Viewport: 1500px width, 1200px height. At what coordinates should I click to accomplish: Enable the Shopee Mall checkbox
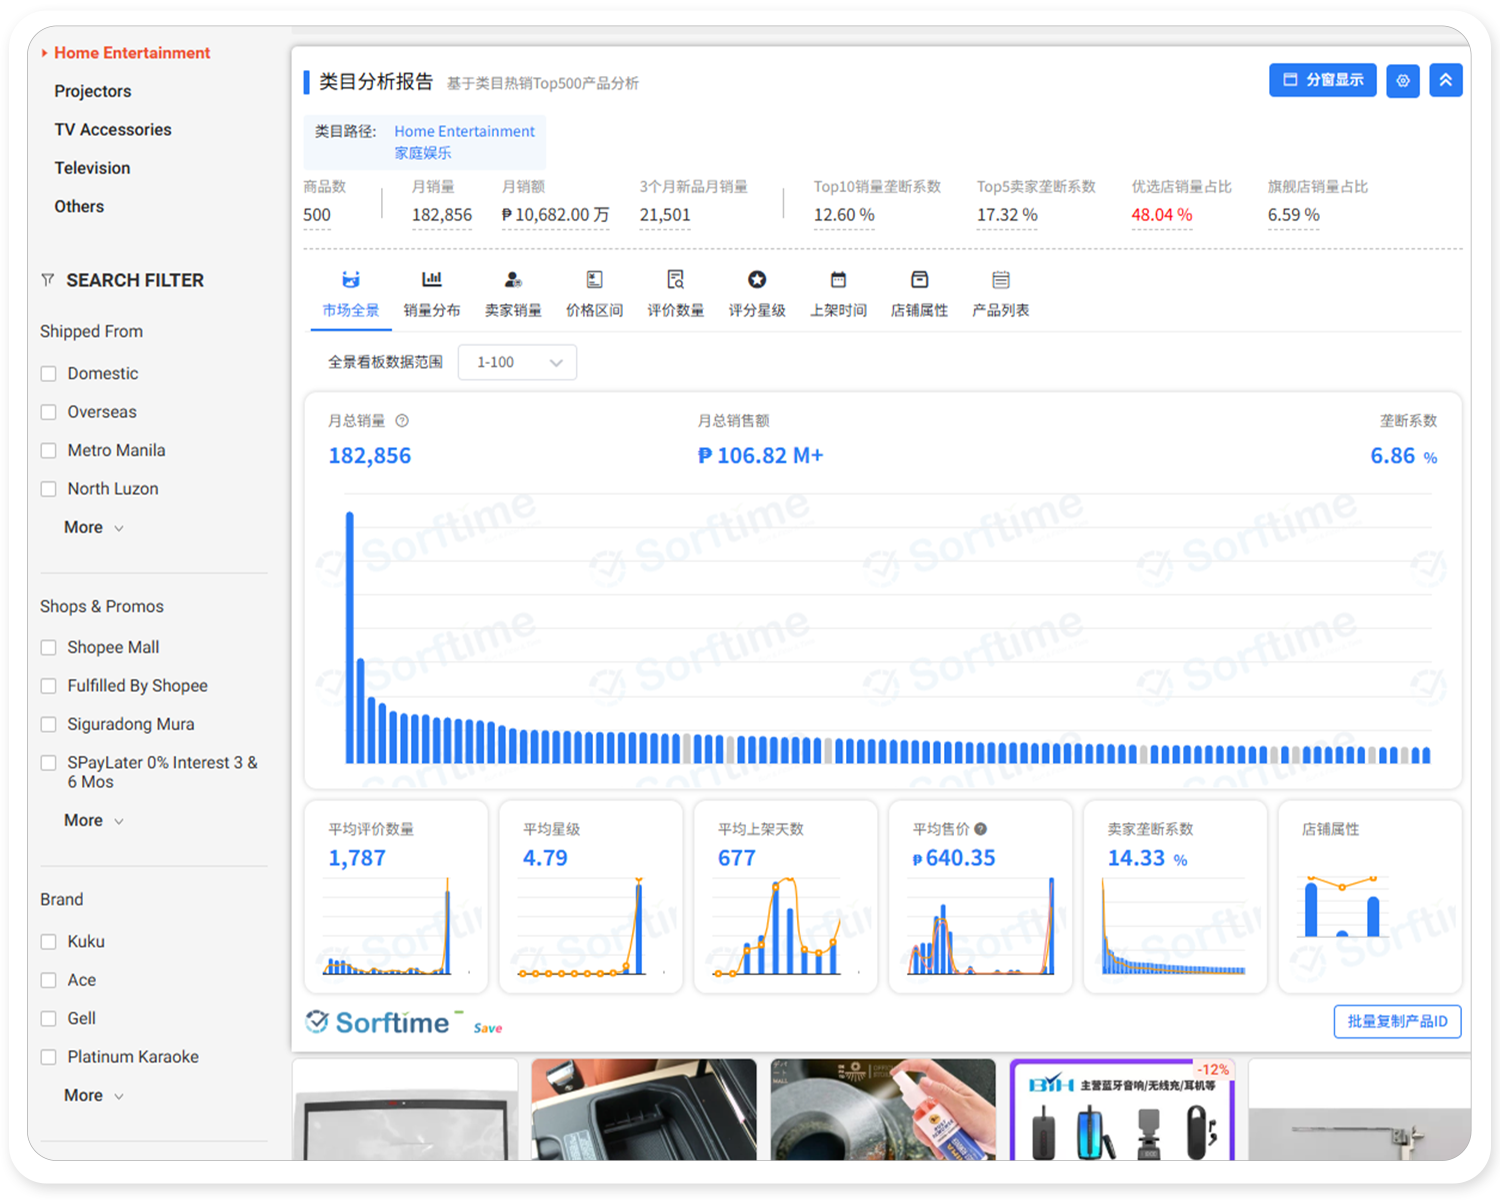(48, 647)
